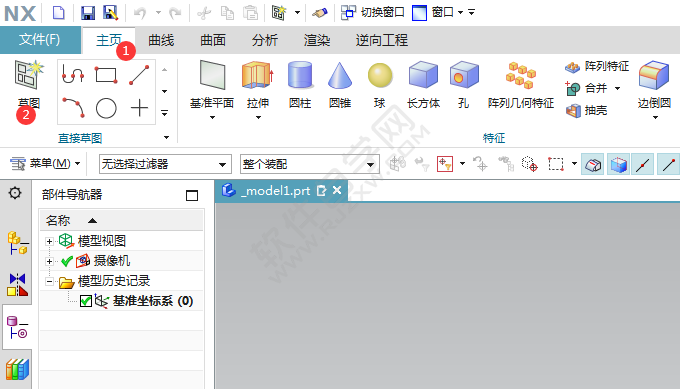Click the 长方体 block icon
This screenshot has height=389, width=680.
tap(423, 75)
